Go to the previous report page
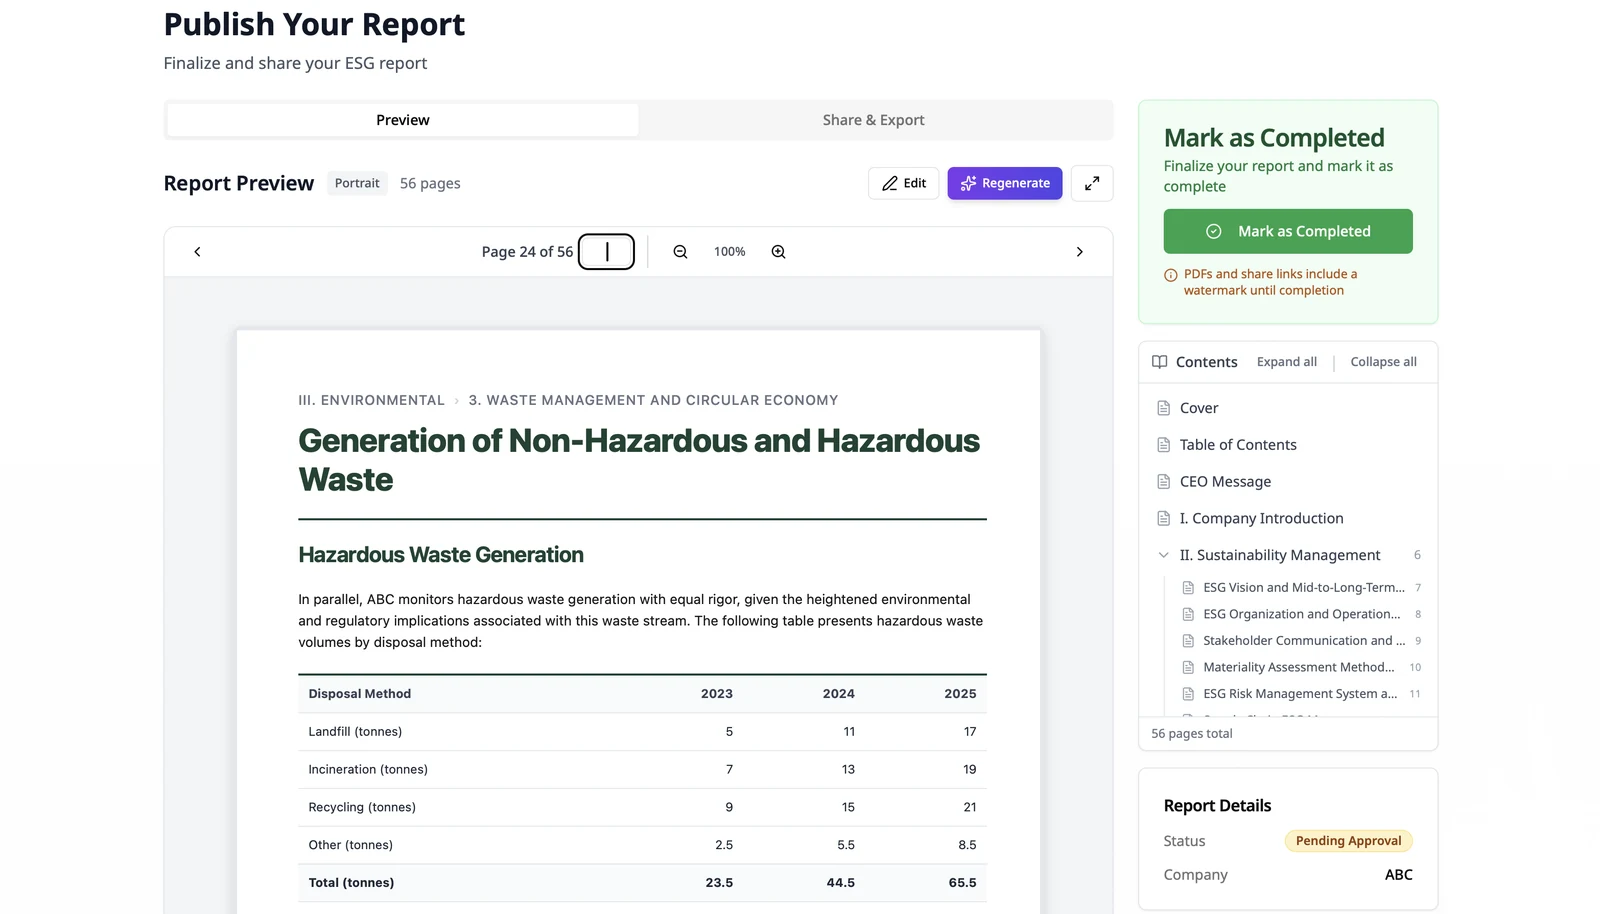Image resolution: width=1600 pixels, height=914 pixels. coord(197,252)
